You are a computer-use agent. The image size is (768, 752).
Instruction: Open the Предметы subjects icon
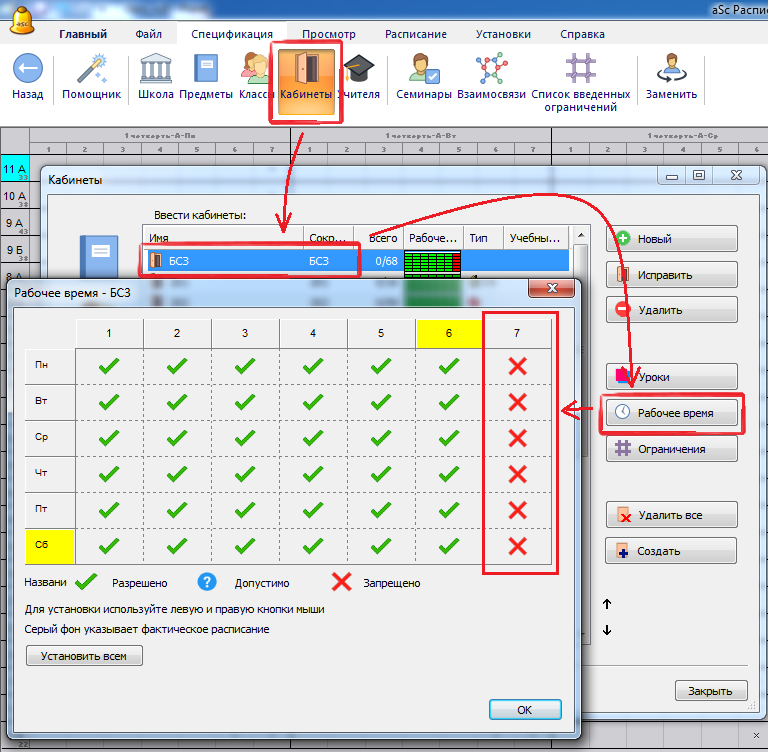(207, 70)
